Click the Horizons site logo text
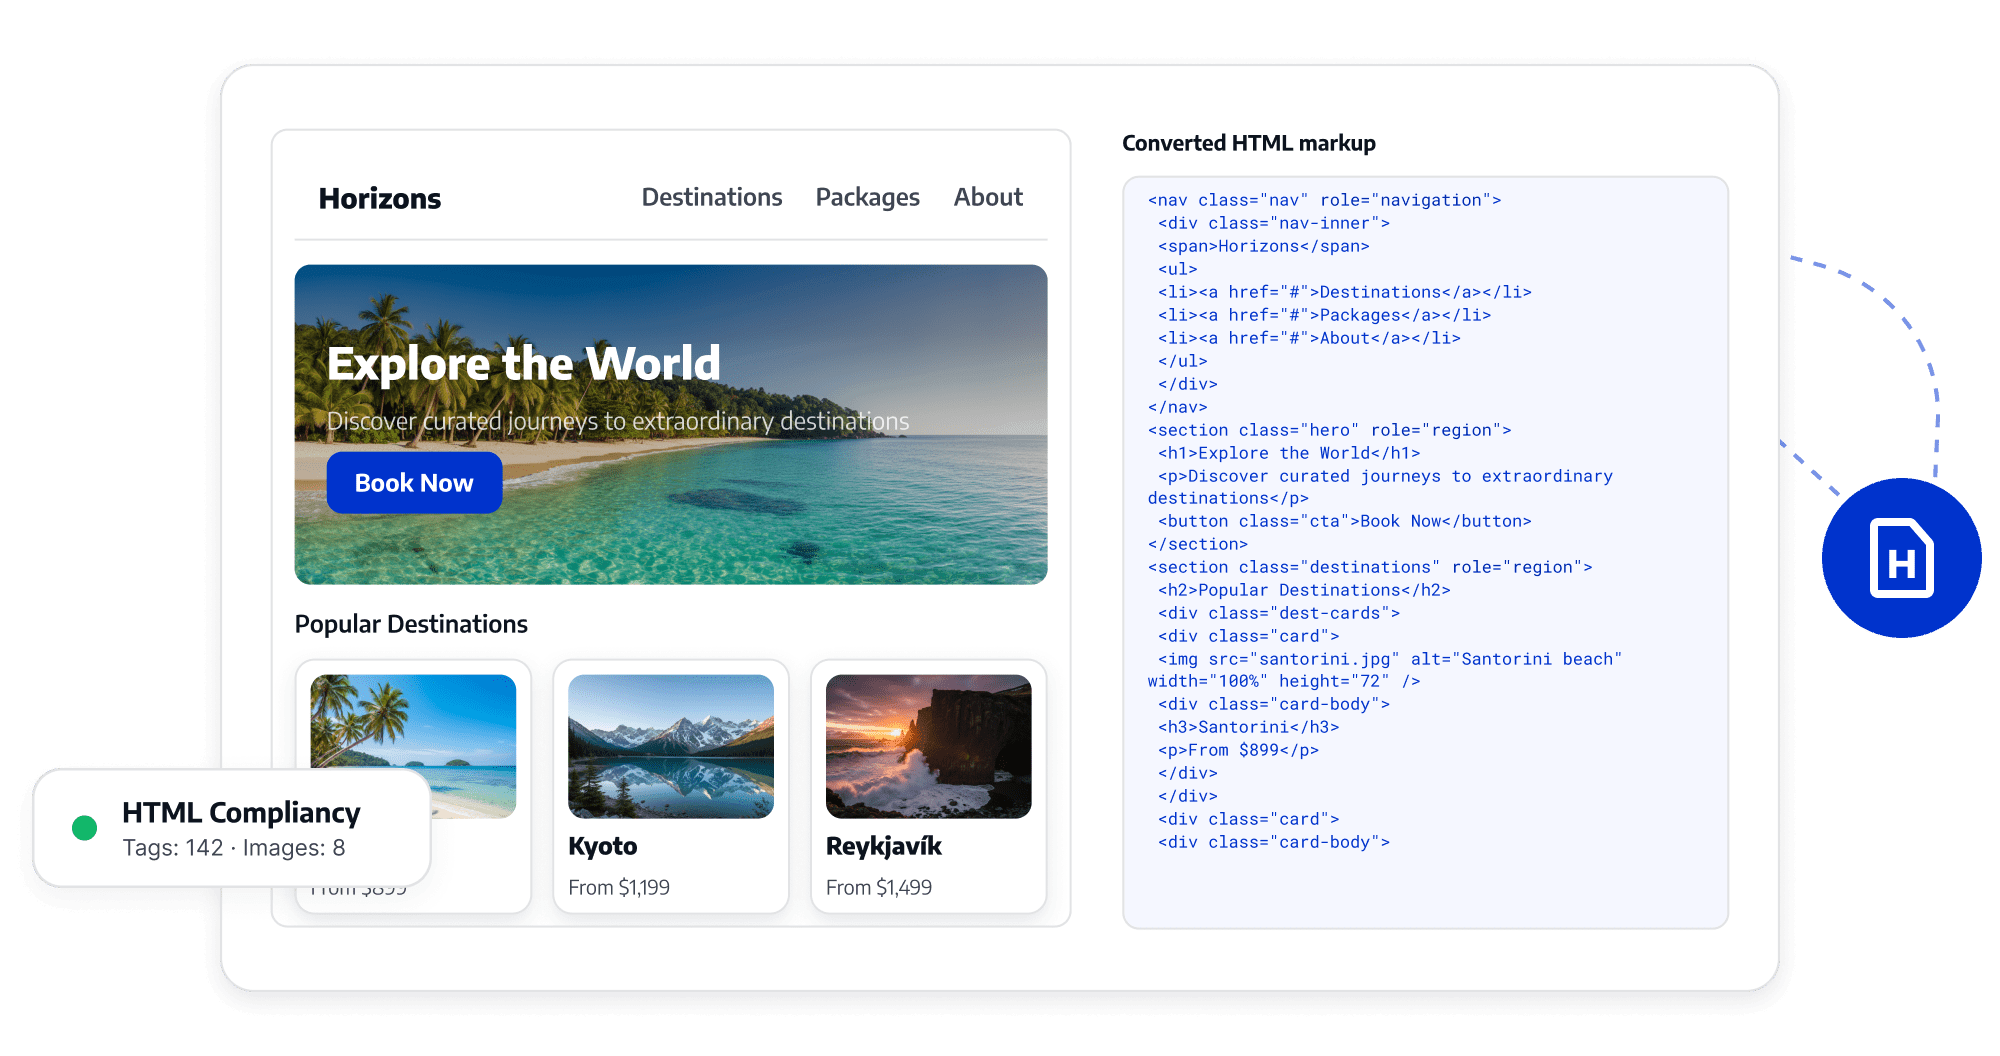The image size is (2000, 1056). [x=380, y=198]
